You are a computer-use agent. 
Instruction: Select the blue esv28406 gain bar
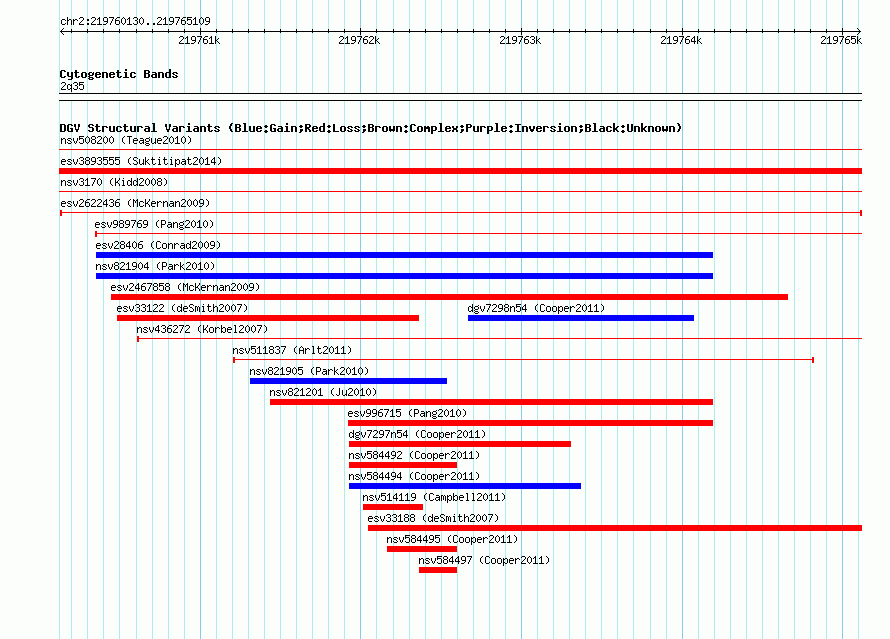pos(404,255)
